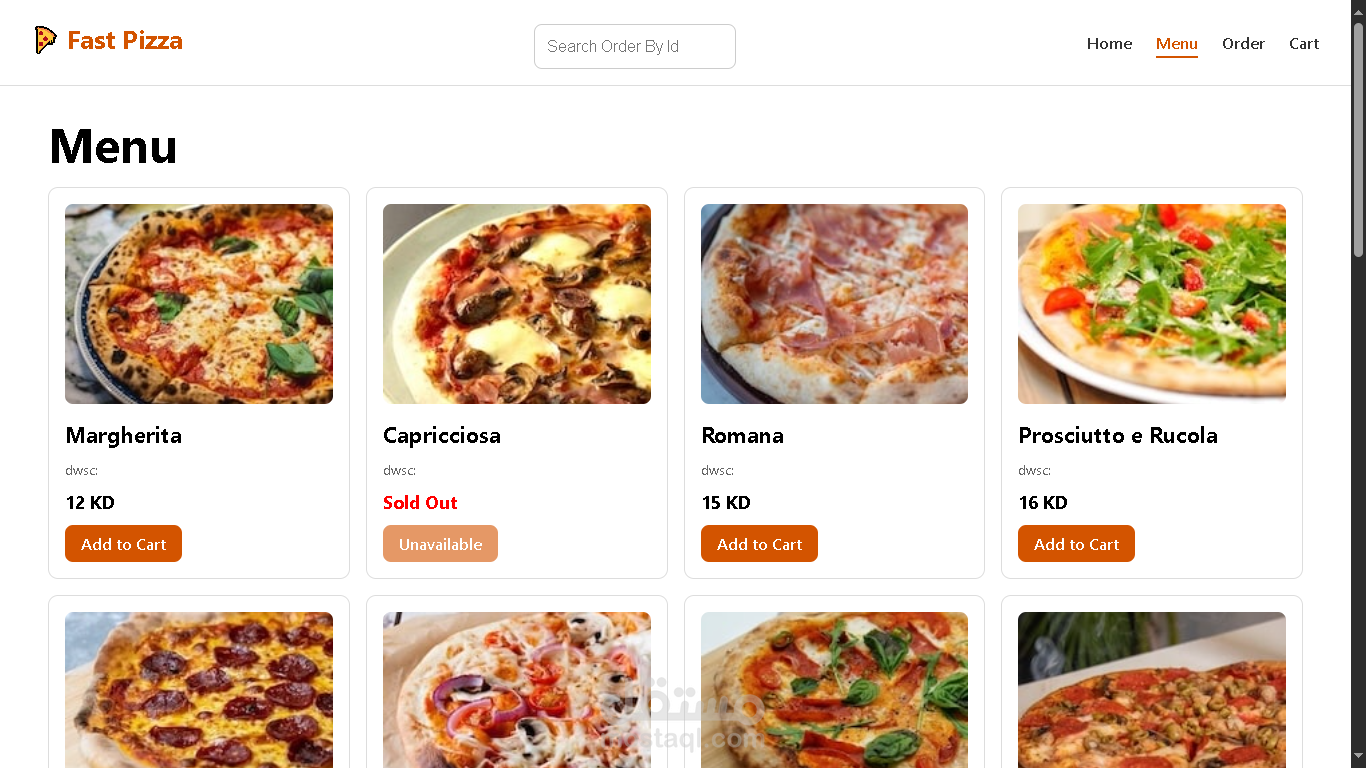Navigate to the Order page

pos(1243,44)
